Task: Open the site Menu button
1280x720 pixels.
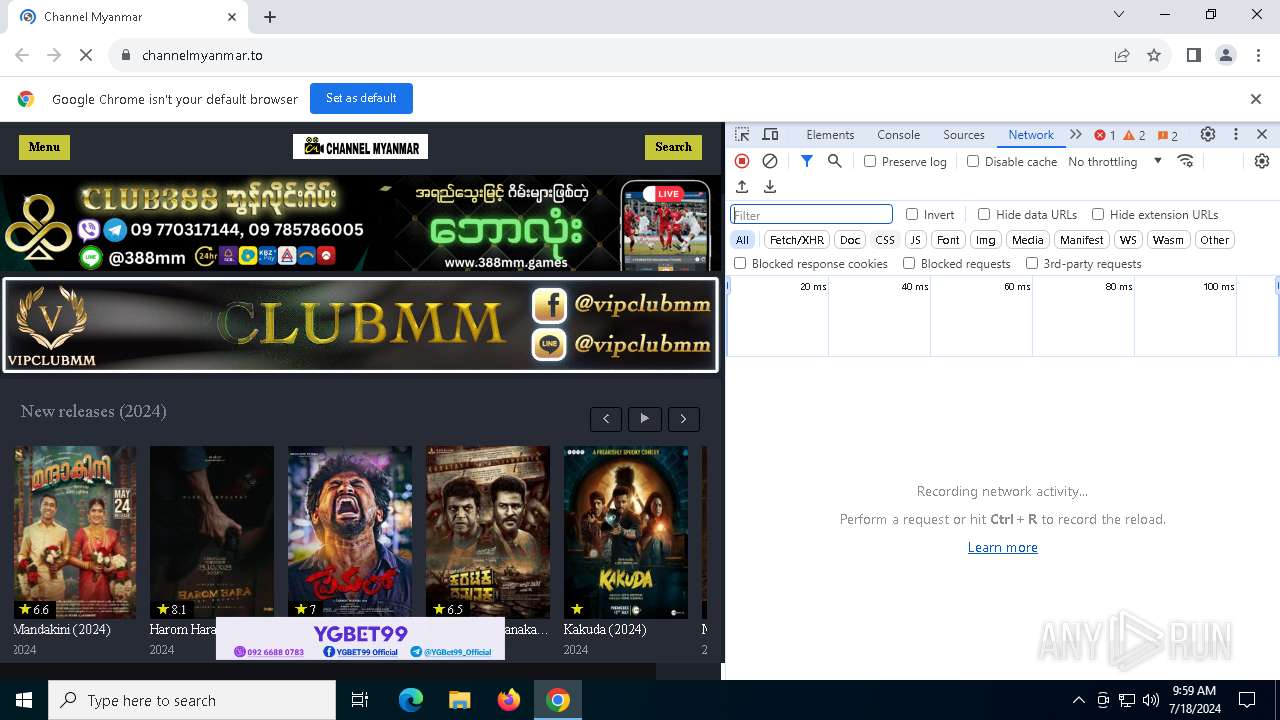Action: point(44,147)
